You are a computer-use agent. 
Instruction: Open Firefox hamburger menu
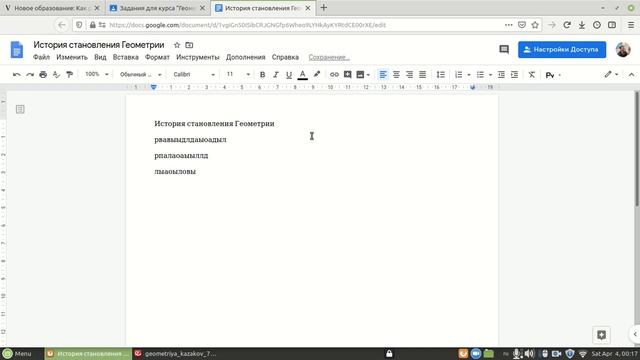631,25
